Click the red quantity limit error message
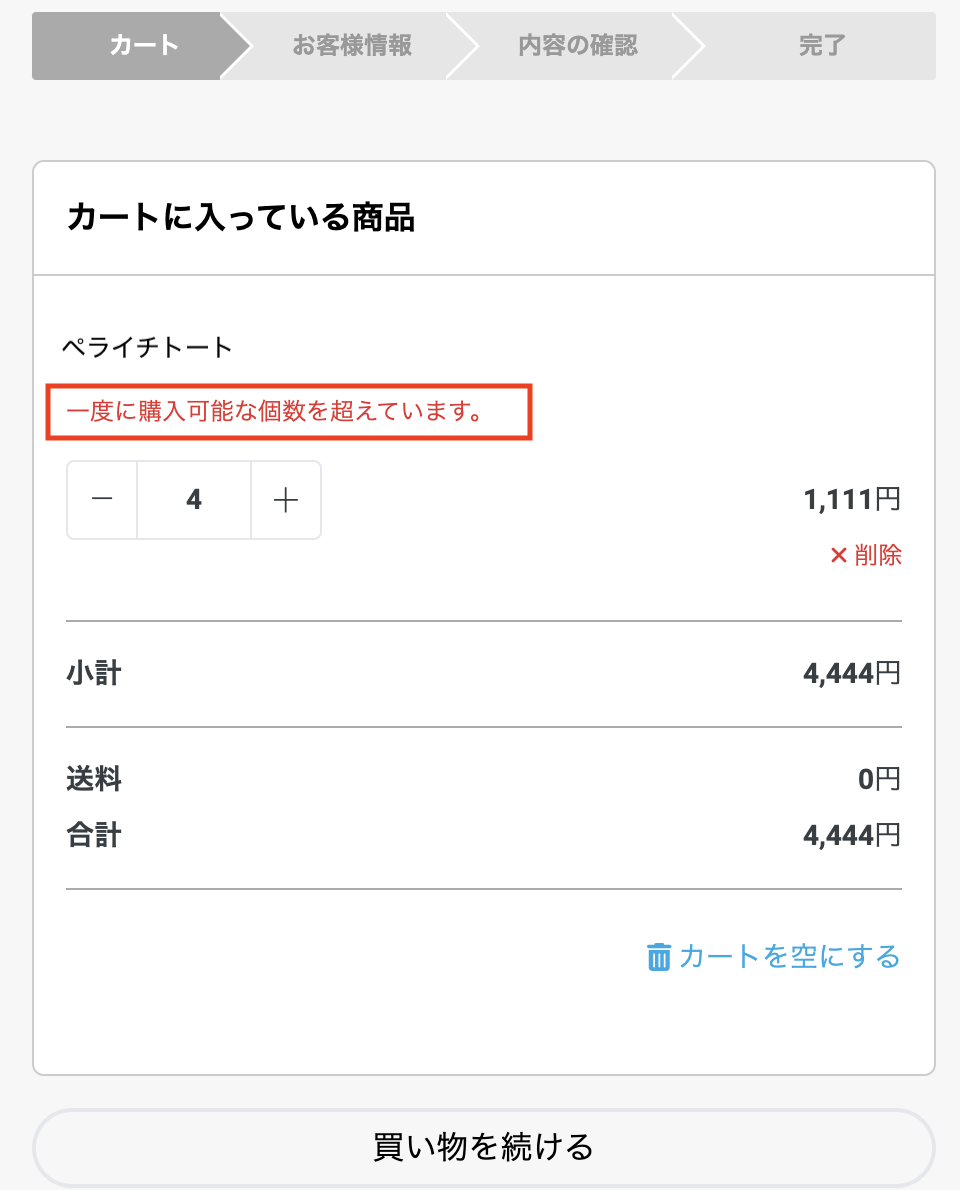This screenshot has height=1190, width=960. [x=274, y=411]
